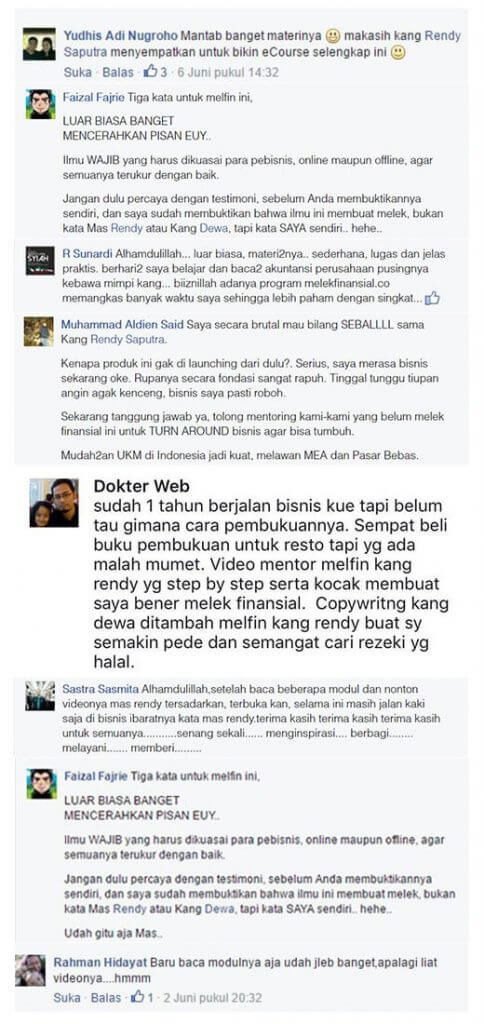Click Balas under Yudhis's comment

click(x=118, y=72)
